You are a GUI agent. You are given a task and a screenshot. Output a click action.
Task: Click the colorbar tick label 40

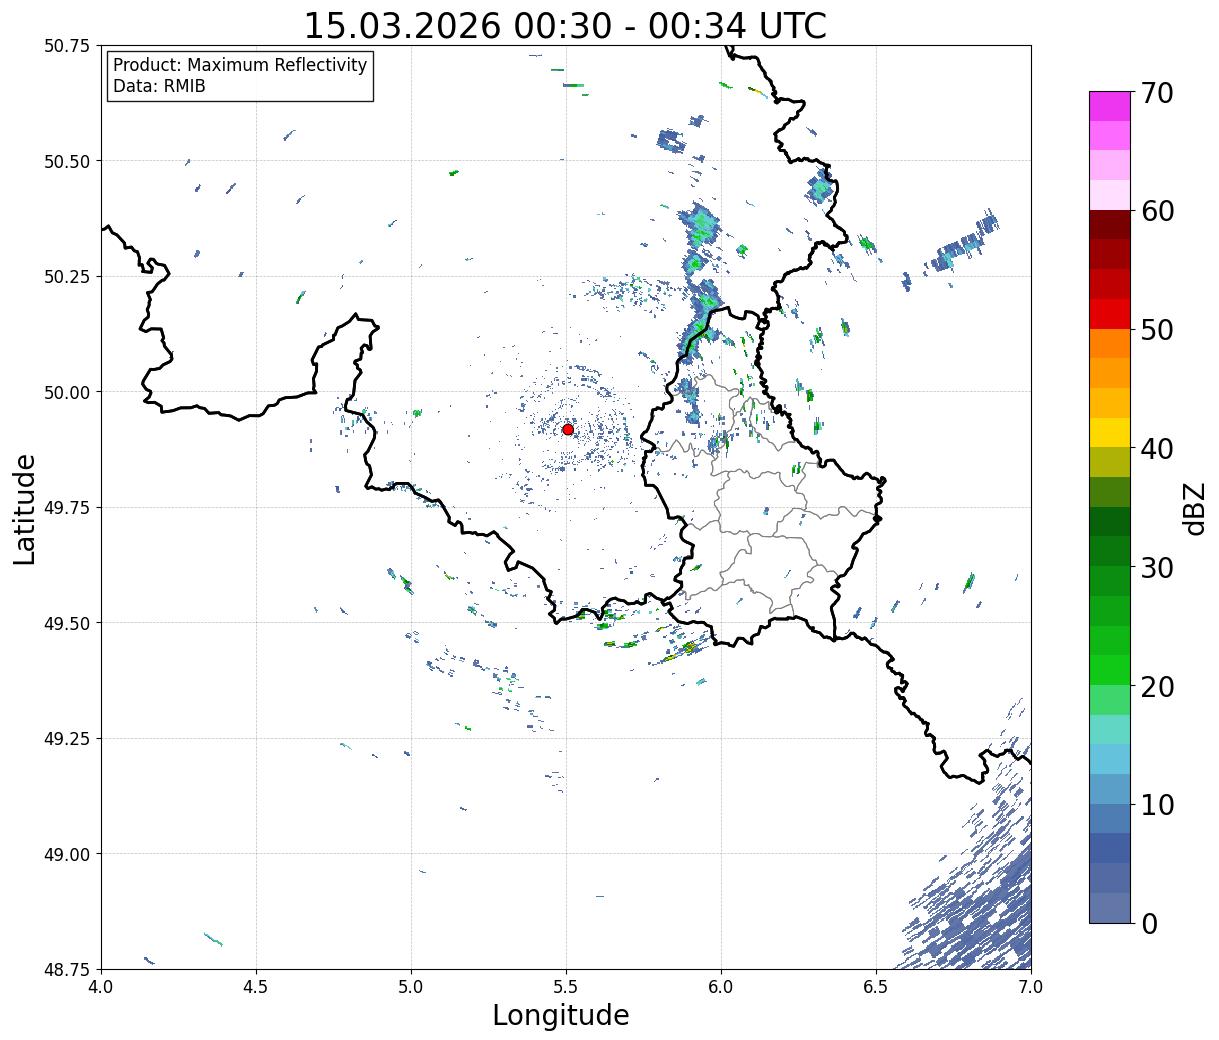point(1157,448)
